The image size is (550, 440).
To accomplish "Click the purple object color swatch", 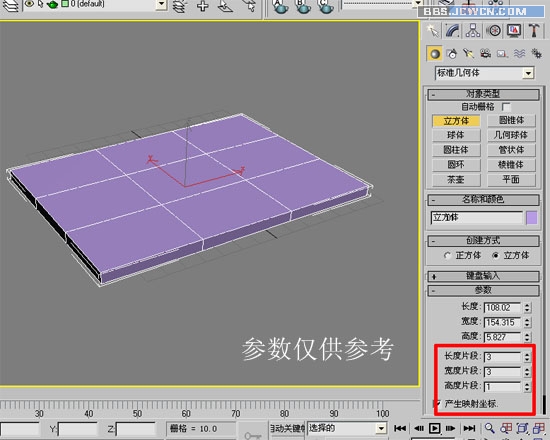I will tap(532, 218).
